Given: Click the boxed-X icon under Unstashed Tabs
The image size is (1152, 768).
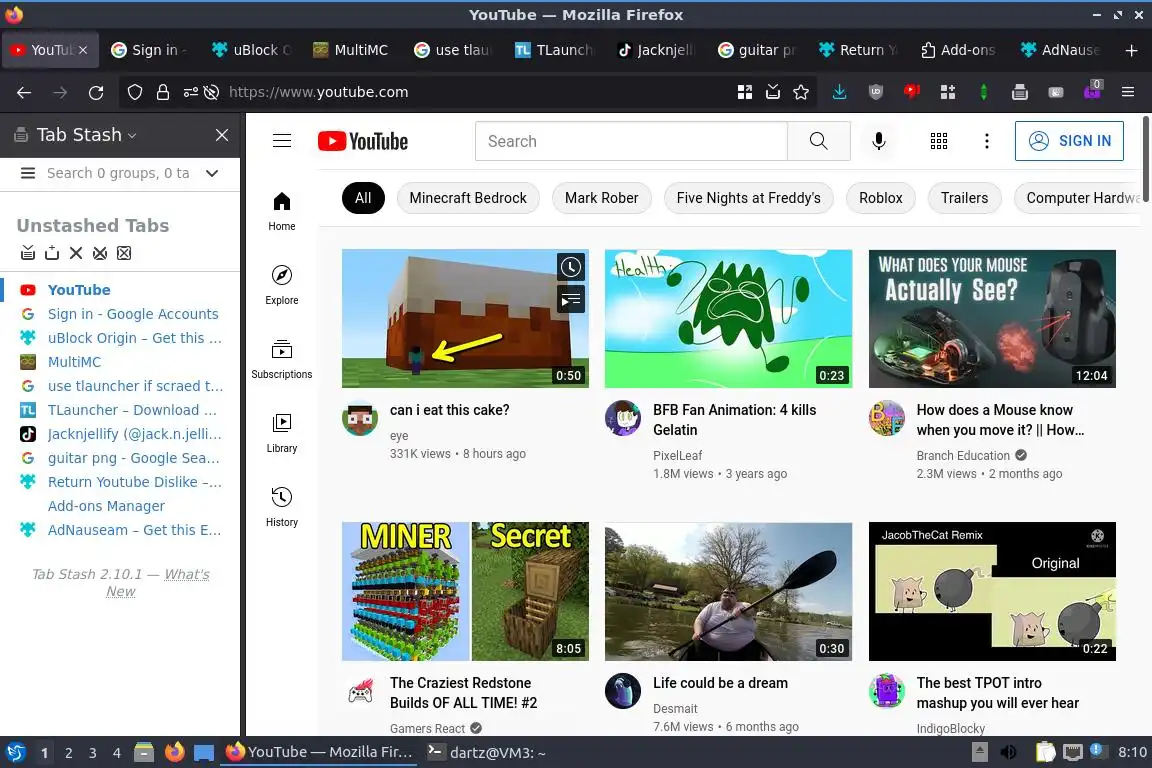Looking at the screenshot, I should pyautogui.click(x=124, y=253).
